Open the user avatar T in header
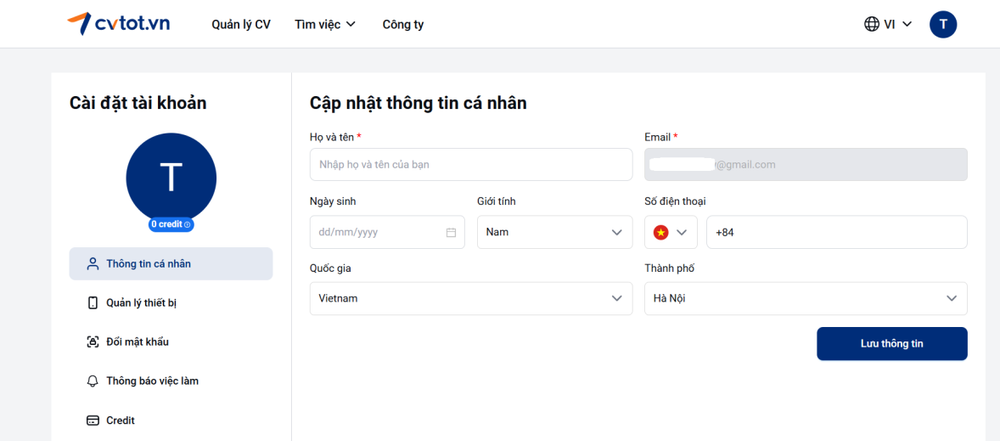Viewport: 1000px width, 441px height. [943, 24]
